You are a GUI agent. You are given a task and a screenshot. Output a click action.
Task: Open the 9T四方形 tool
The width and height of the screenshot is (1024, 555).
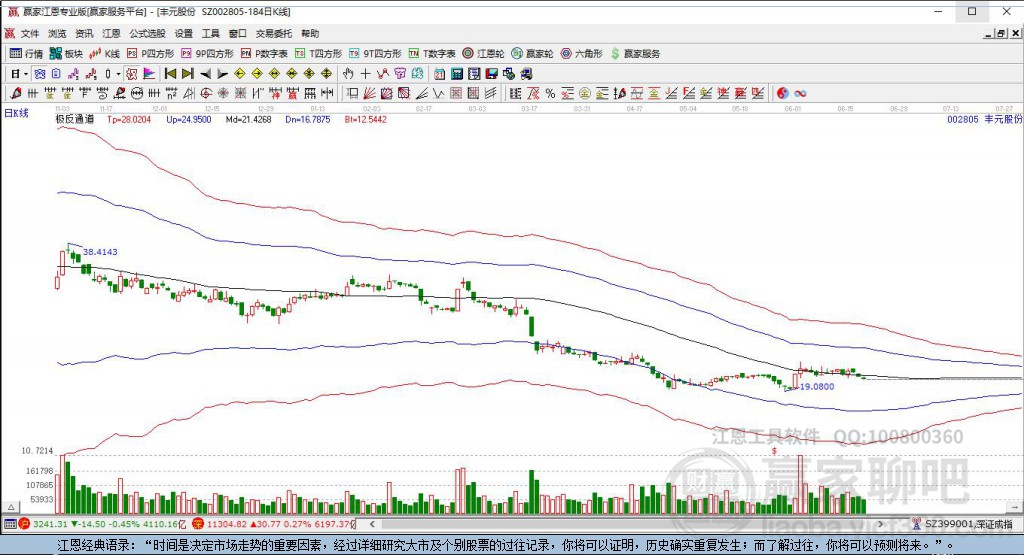[375, 54]
